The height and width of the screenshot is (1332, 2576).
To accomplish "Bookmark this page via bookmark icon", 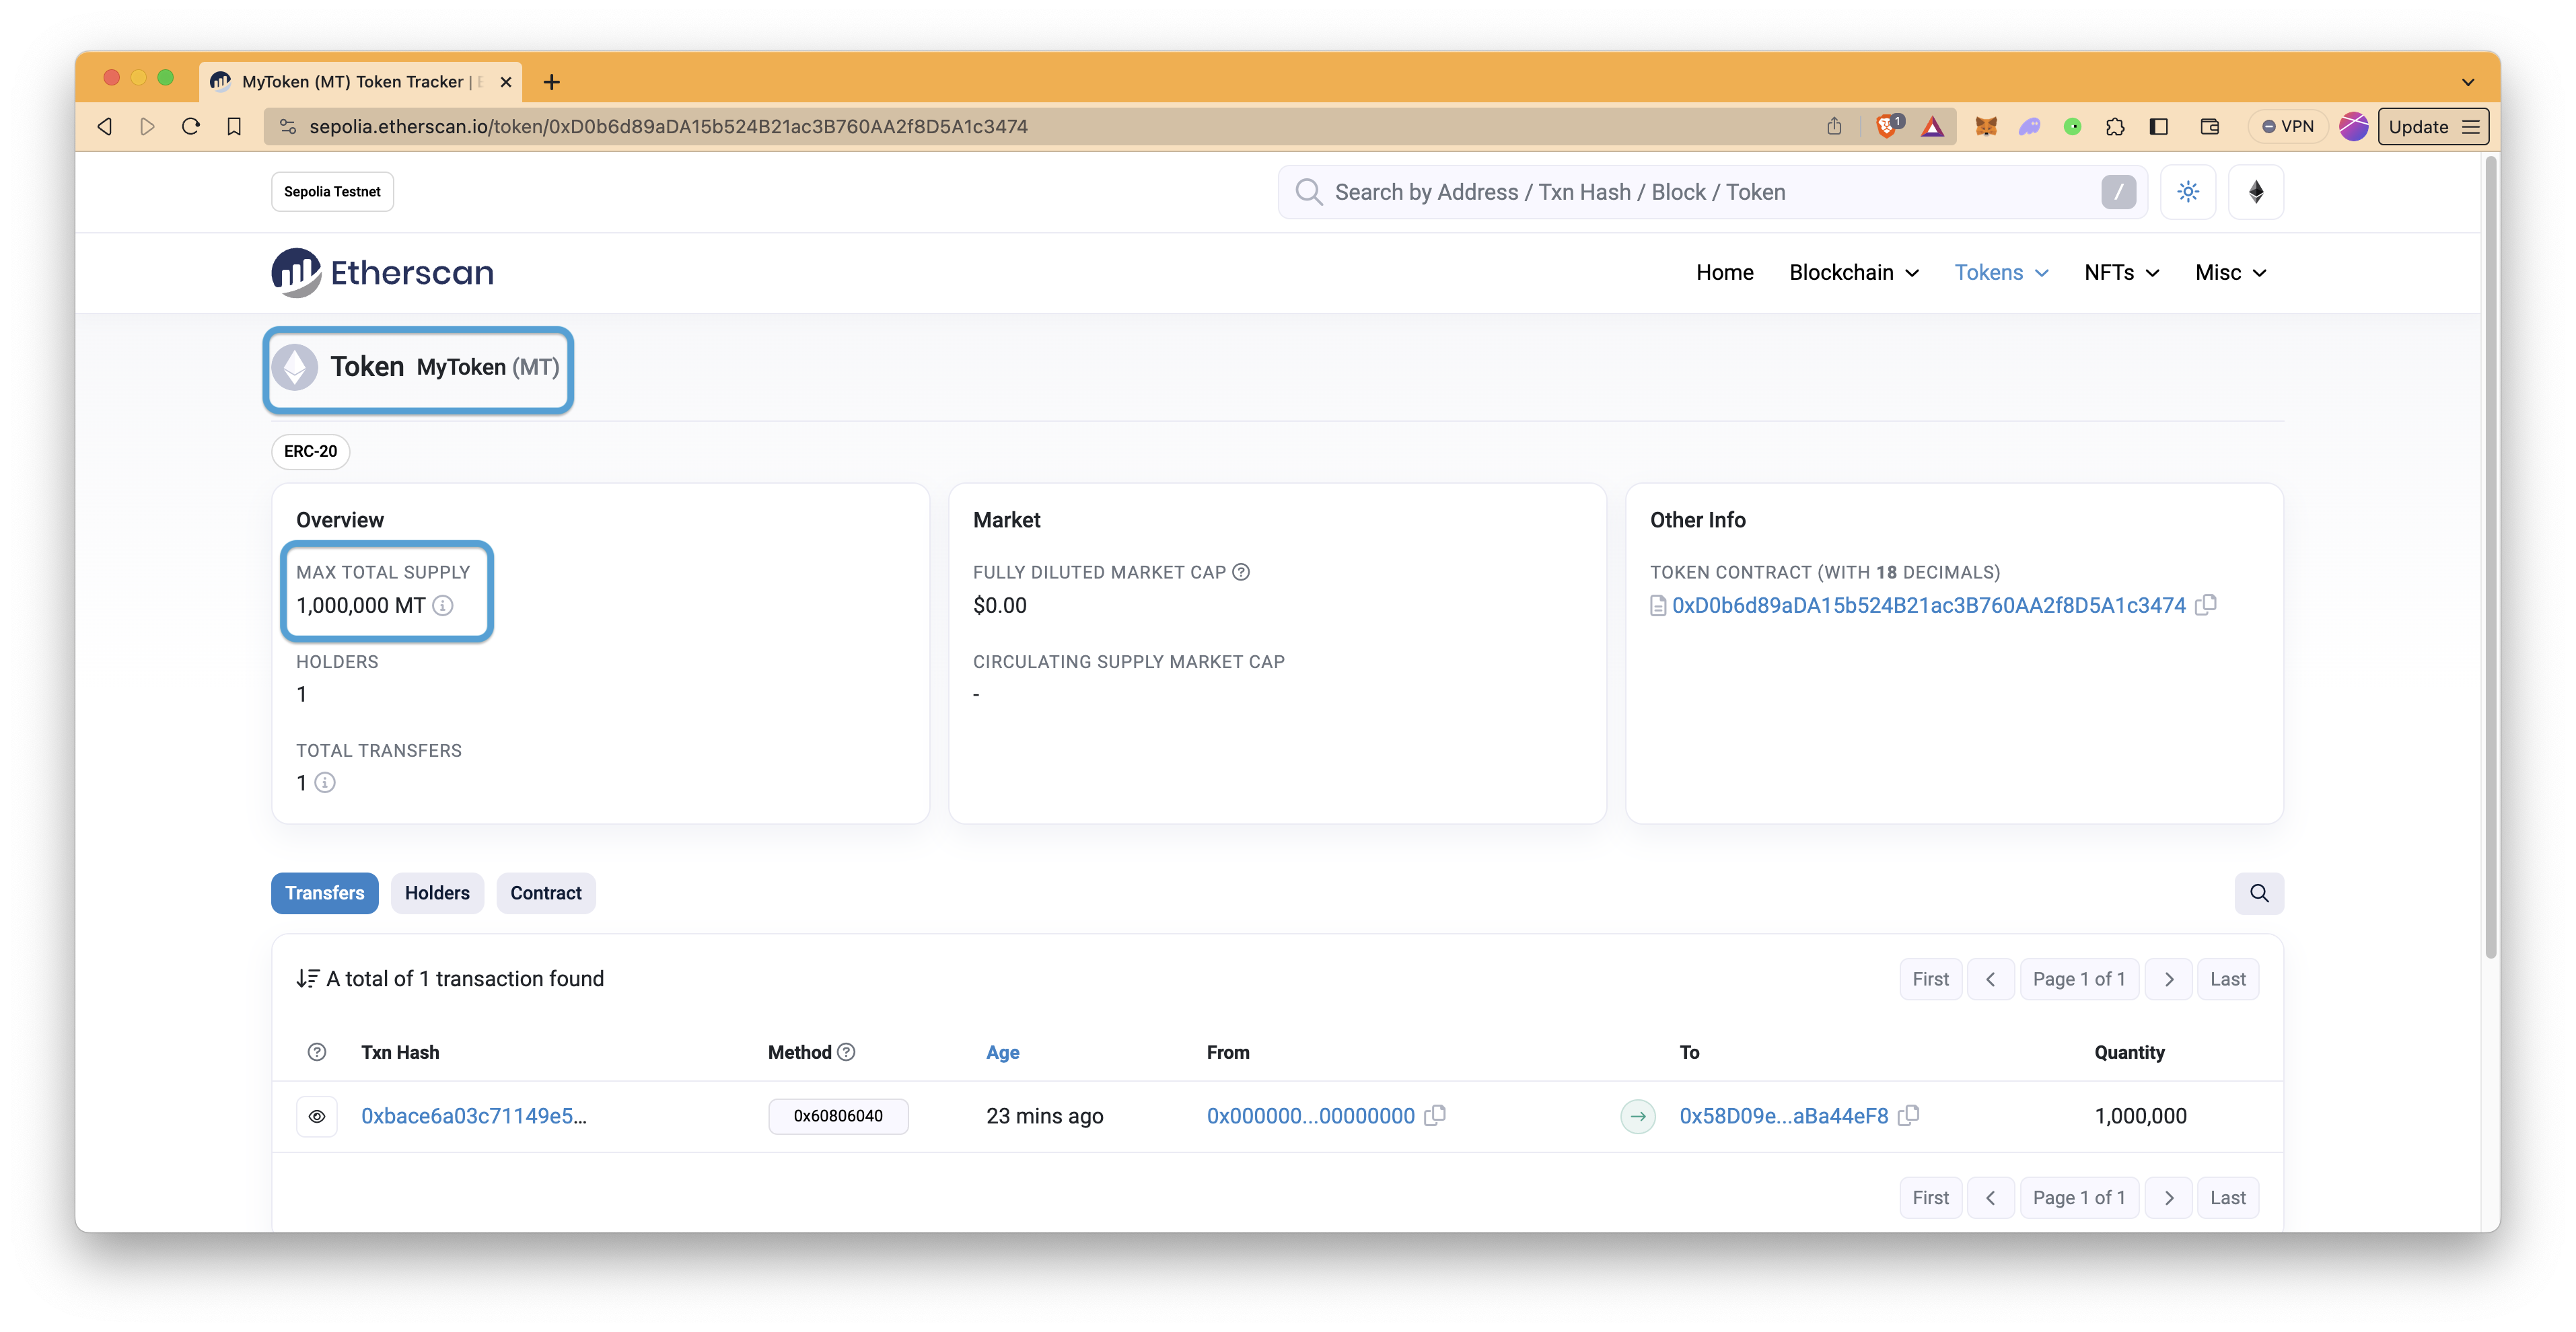I will click(x=234, y=126).
